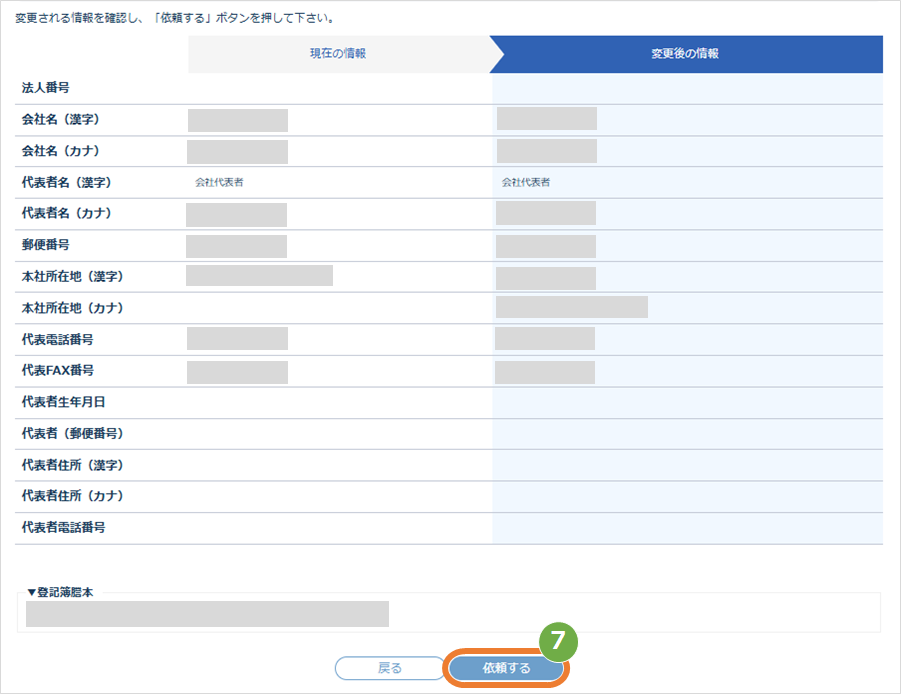The image size is (901, 694).
Task: Click the 代表者電話番号 row label
Action: (x=63, y=527)
